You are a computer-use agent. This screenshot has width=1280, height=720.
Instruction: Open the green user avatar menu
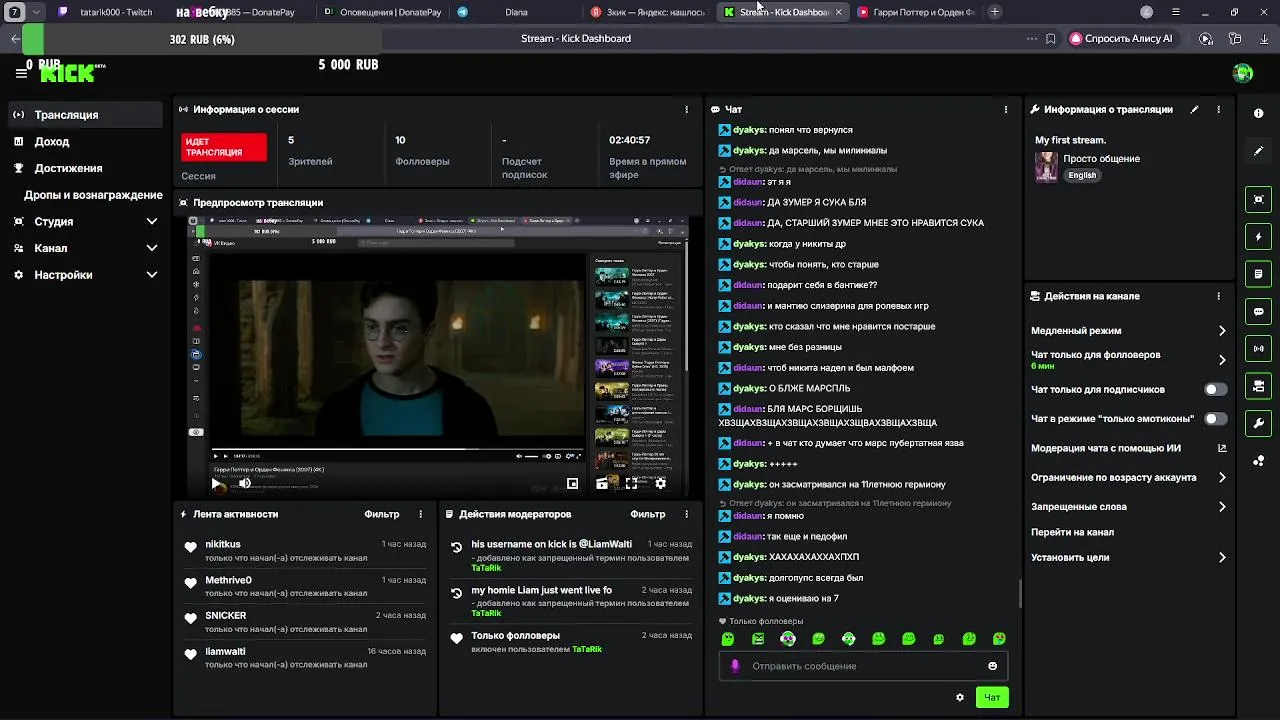(1243, 73)
